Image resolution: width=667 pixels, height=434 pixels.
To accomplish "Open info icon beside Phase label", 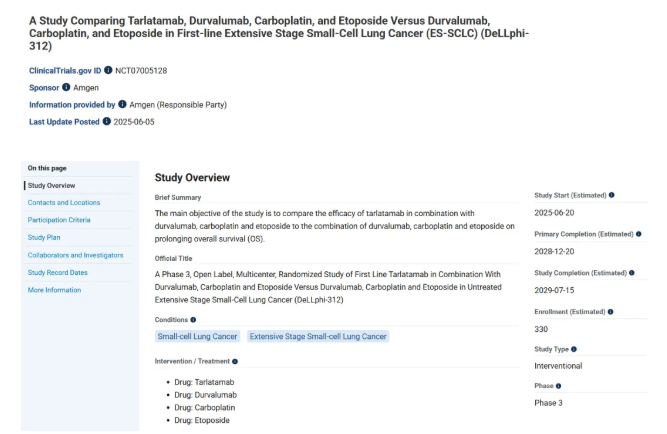I will point(558,386).
